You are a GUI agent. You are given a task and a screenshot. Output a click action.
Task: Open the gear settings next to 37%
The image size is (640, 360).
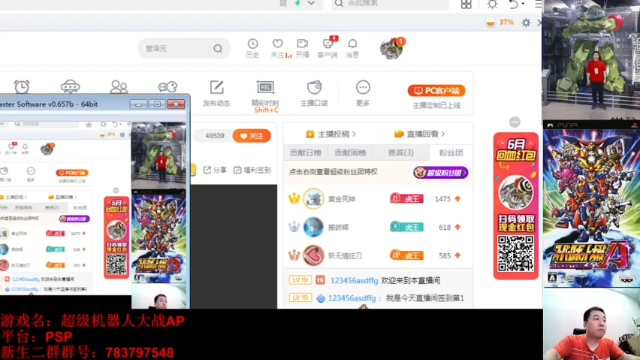pos(526,22)
